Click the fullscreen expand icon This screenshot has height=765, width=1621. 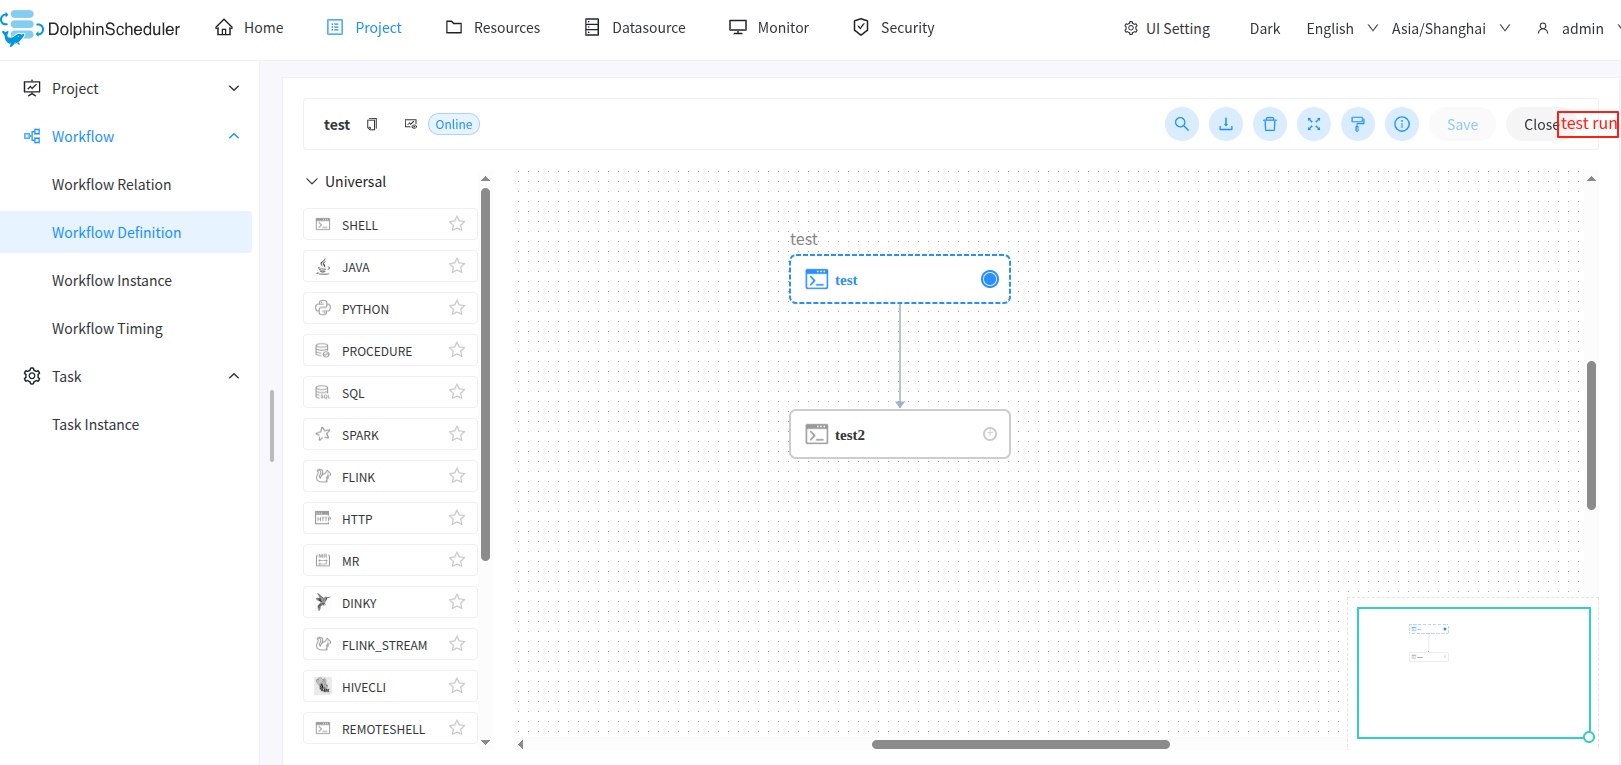[x=1313, y=124]
